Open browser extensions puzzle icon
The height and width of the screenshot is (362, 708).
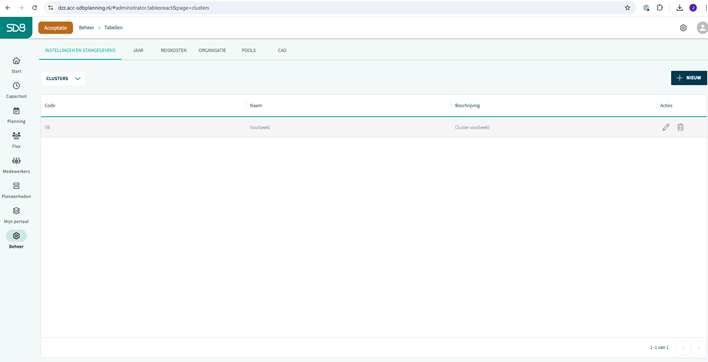click(x=660, y=8)
